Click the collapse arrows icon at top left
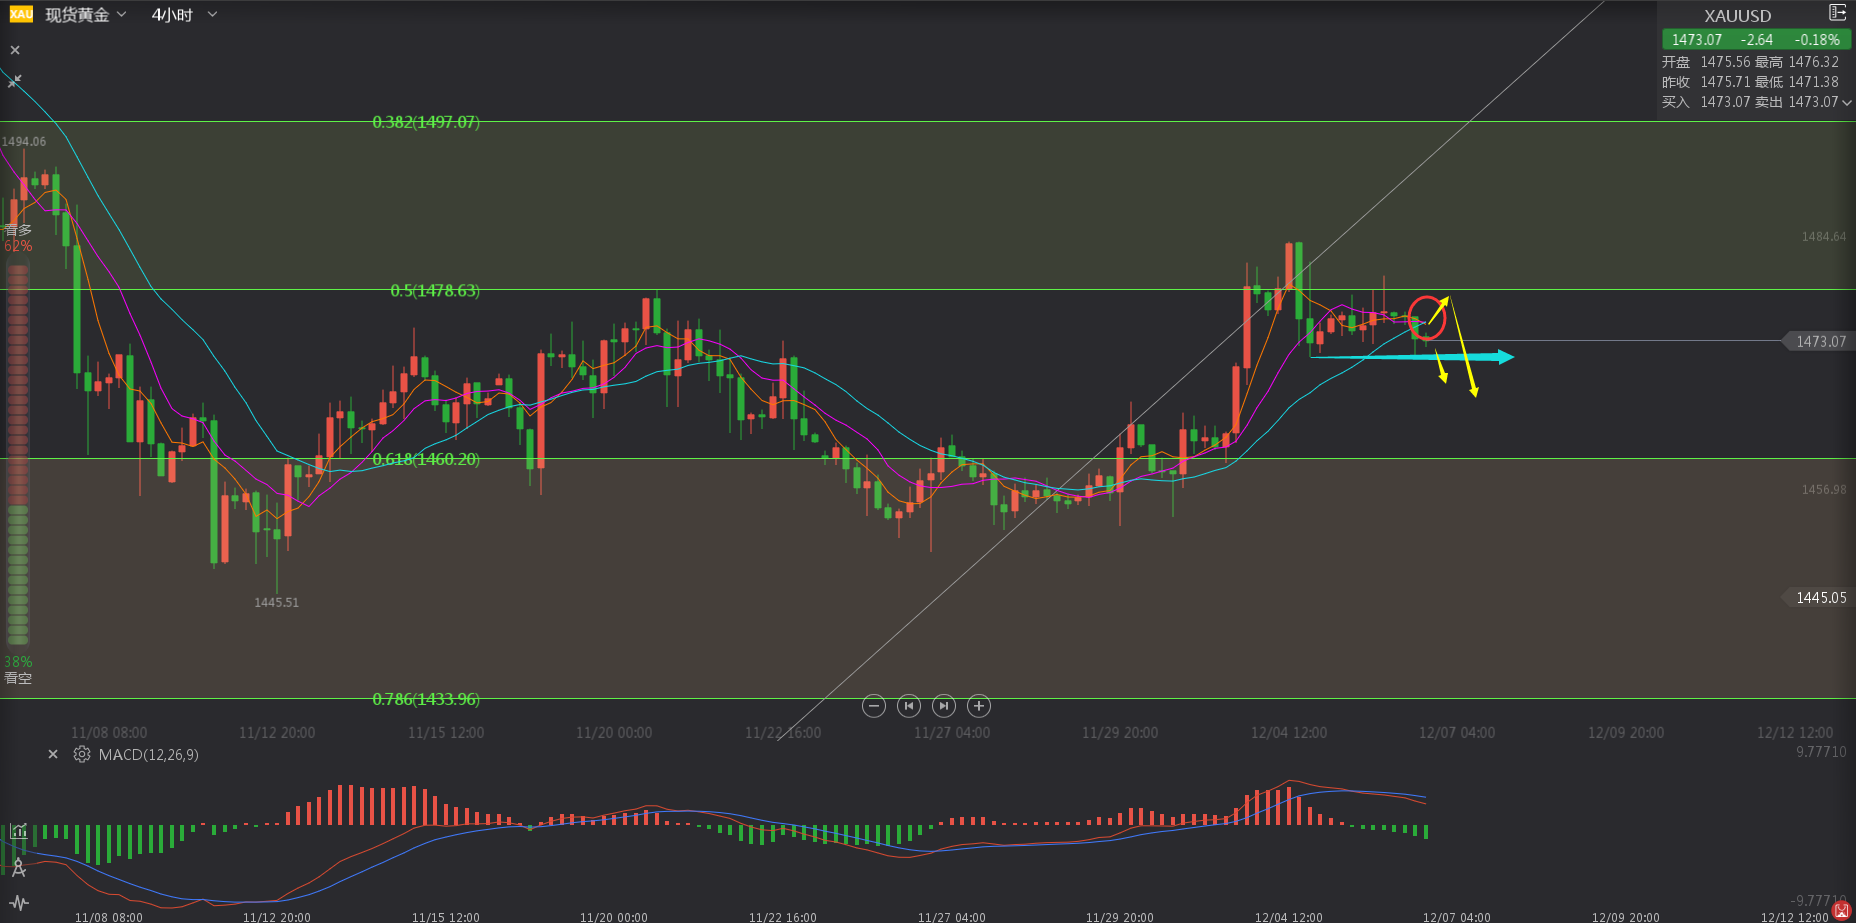Image resolution: width=1856 pixels, height=923 pixels. pyautogui.click(x=14, y=80)
